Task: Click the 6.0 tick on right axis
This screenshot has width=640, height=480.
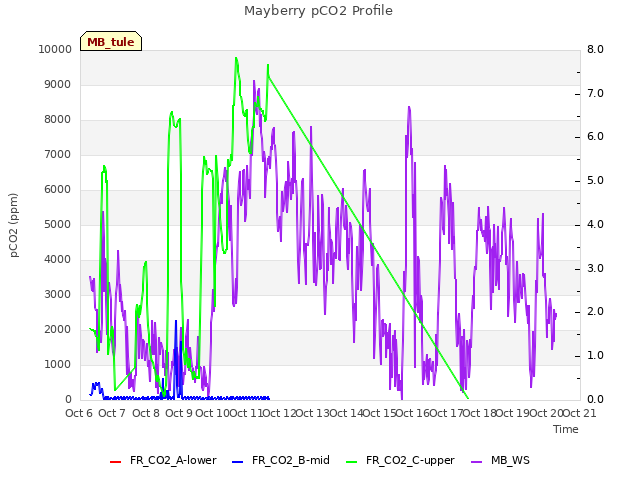Action: pyautogui.click(x=595, y=137)
